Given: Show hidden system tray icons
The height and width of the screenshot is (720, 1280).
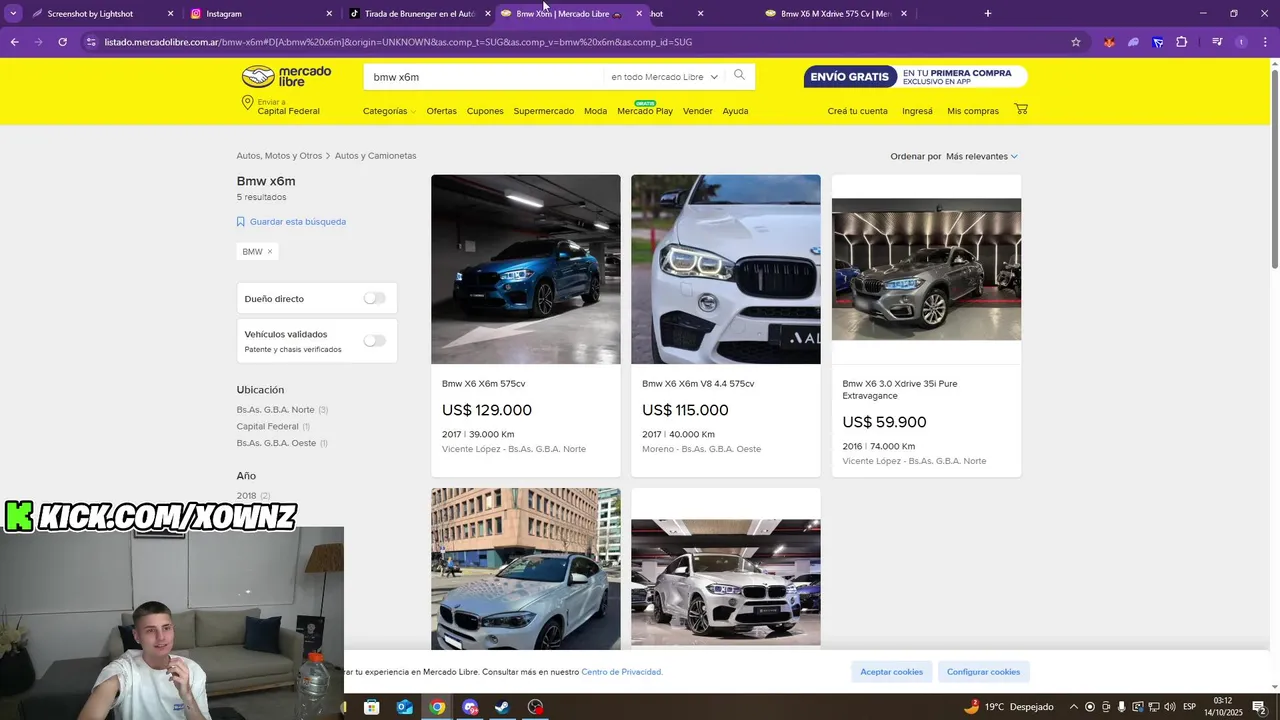Looking at the screenshot, I should click(1074, 707).
